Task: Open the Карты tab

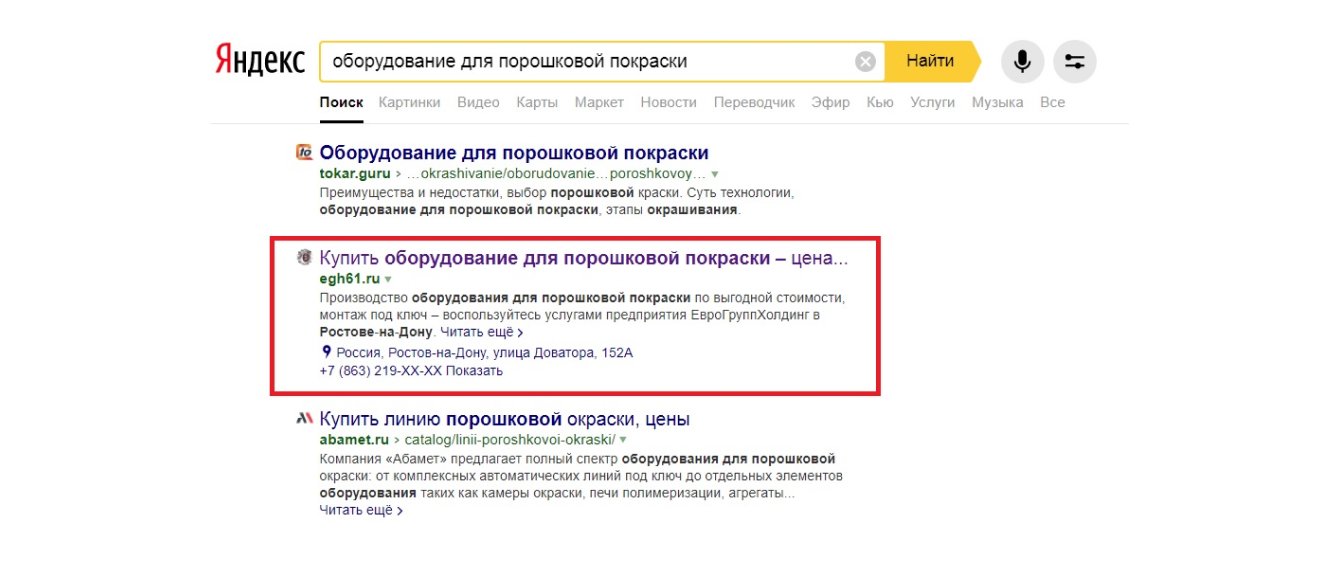Action: coord(537,102)
